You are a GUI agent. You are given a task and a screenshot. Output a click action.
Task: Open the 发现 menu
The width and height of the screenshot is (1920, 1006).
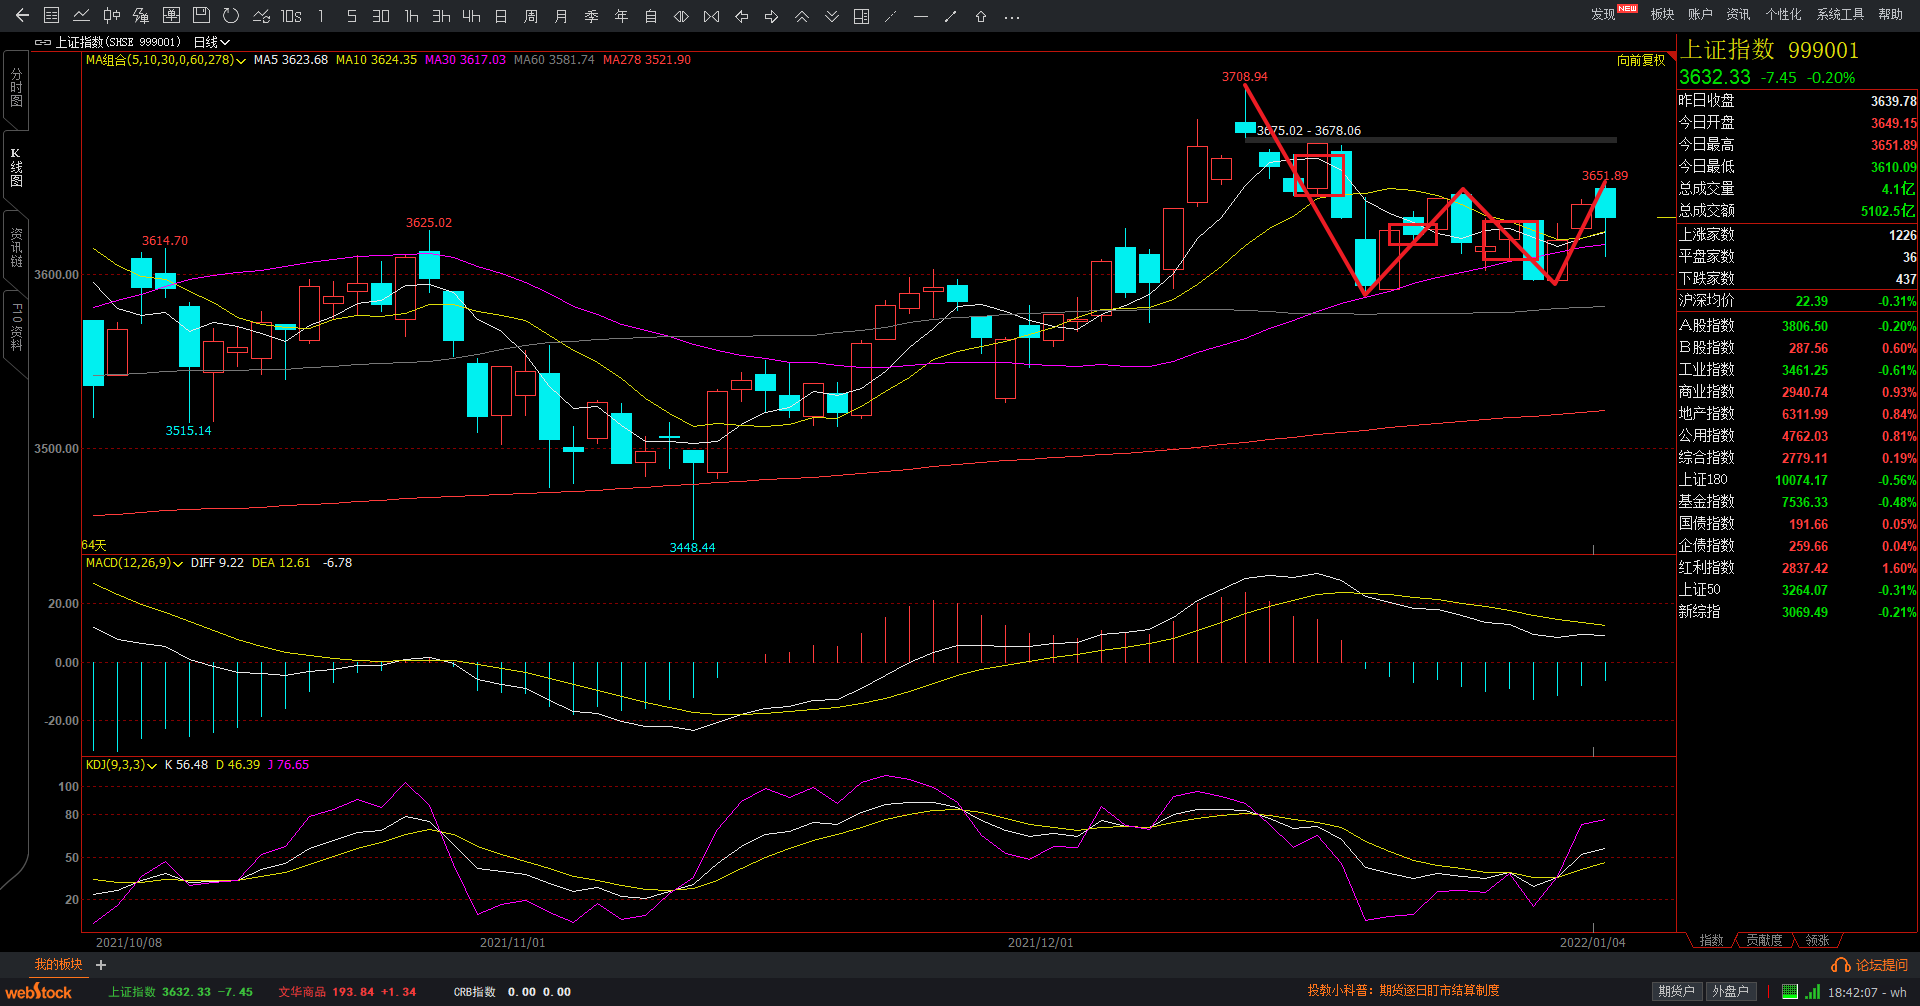click(1603, 14)
